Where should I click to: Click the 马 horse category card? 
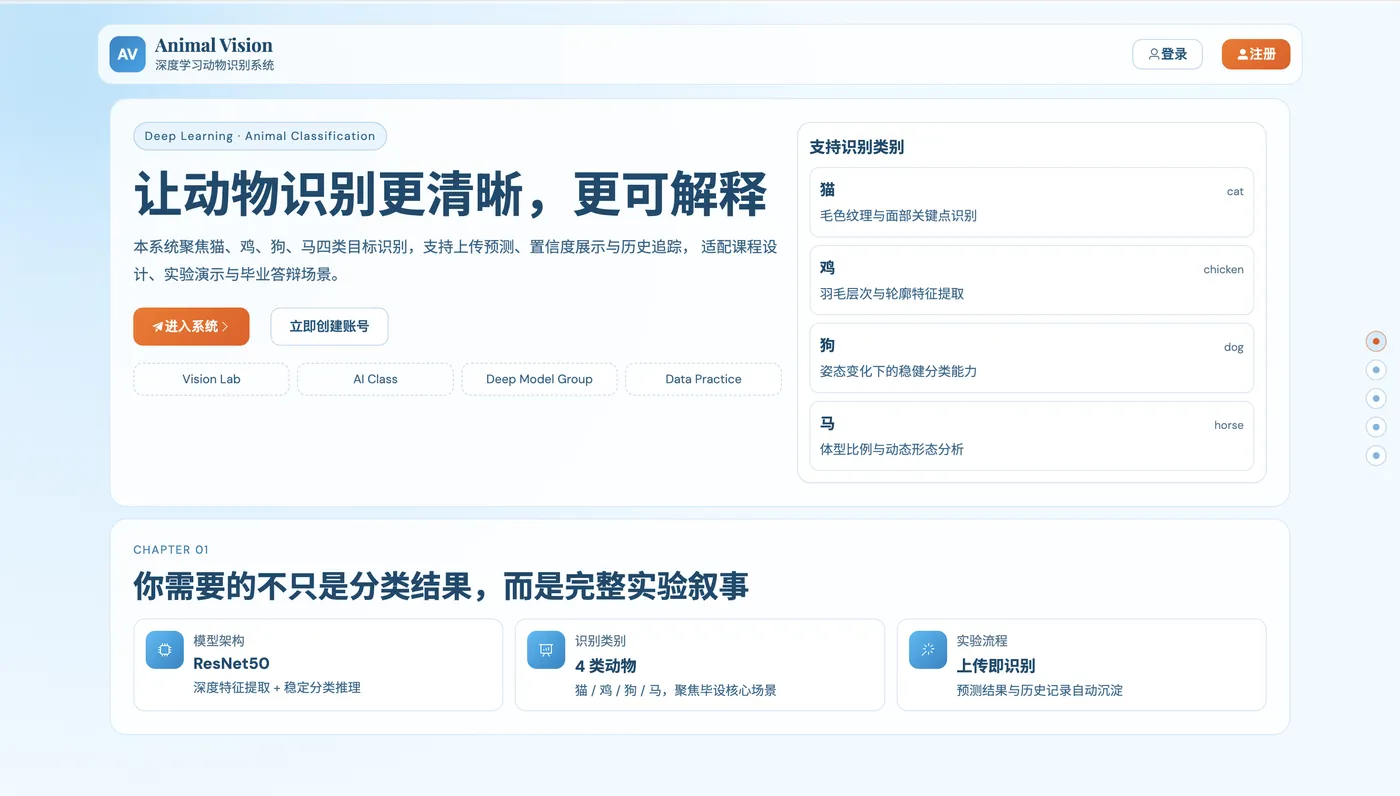coord(1031,436)
